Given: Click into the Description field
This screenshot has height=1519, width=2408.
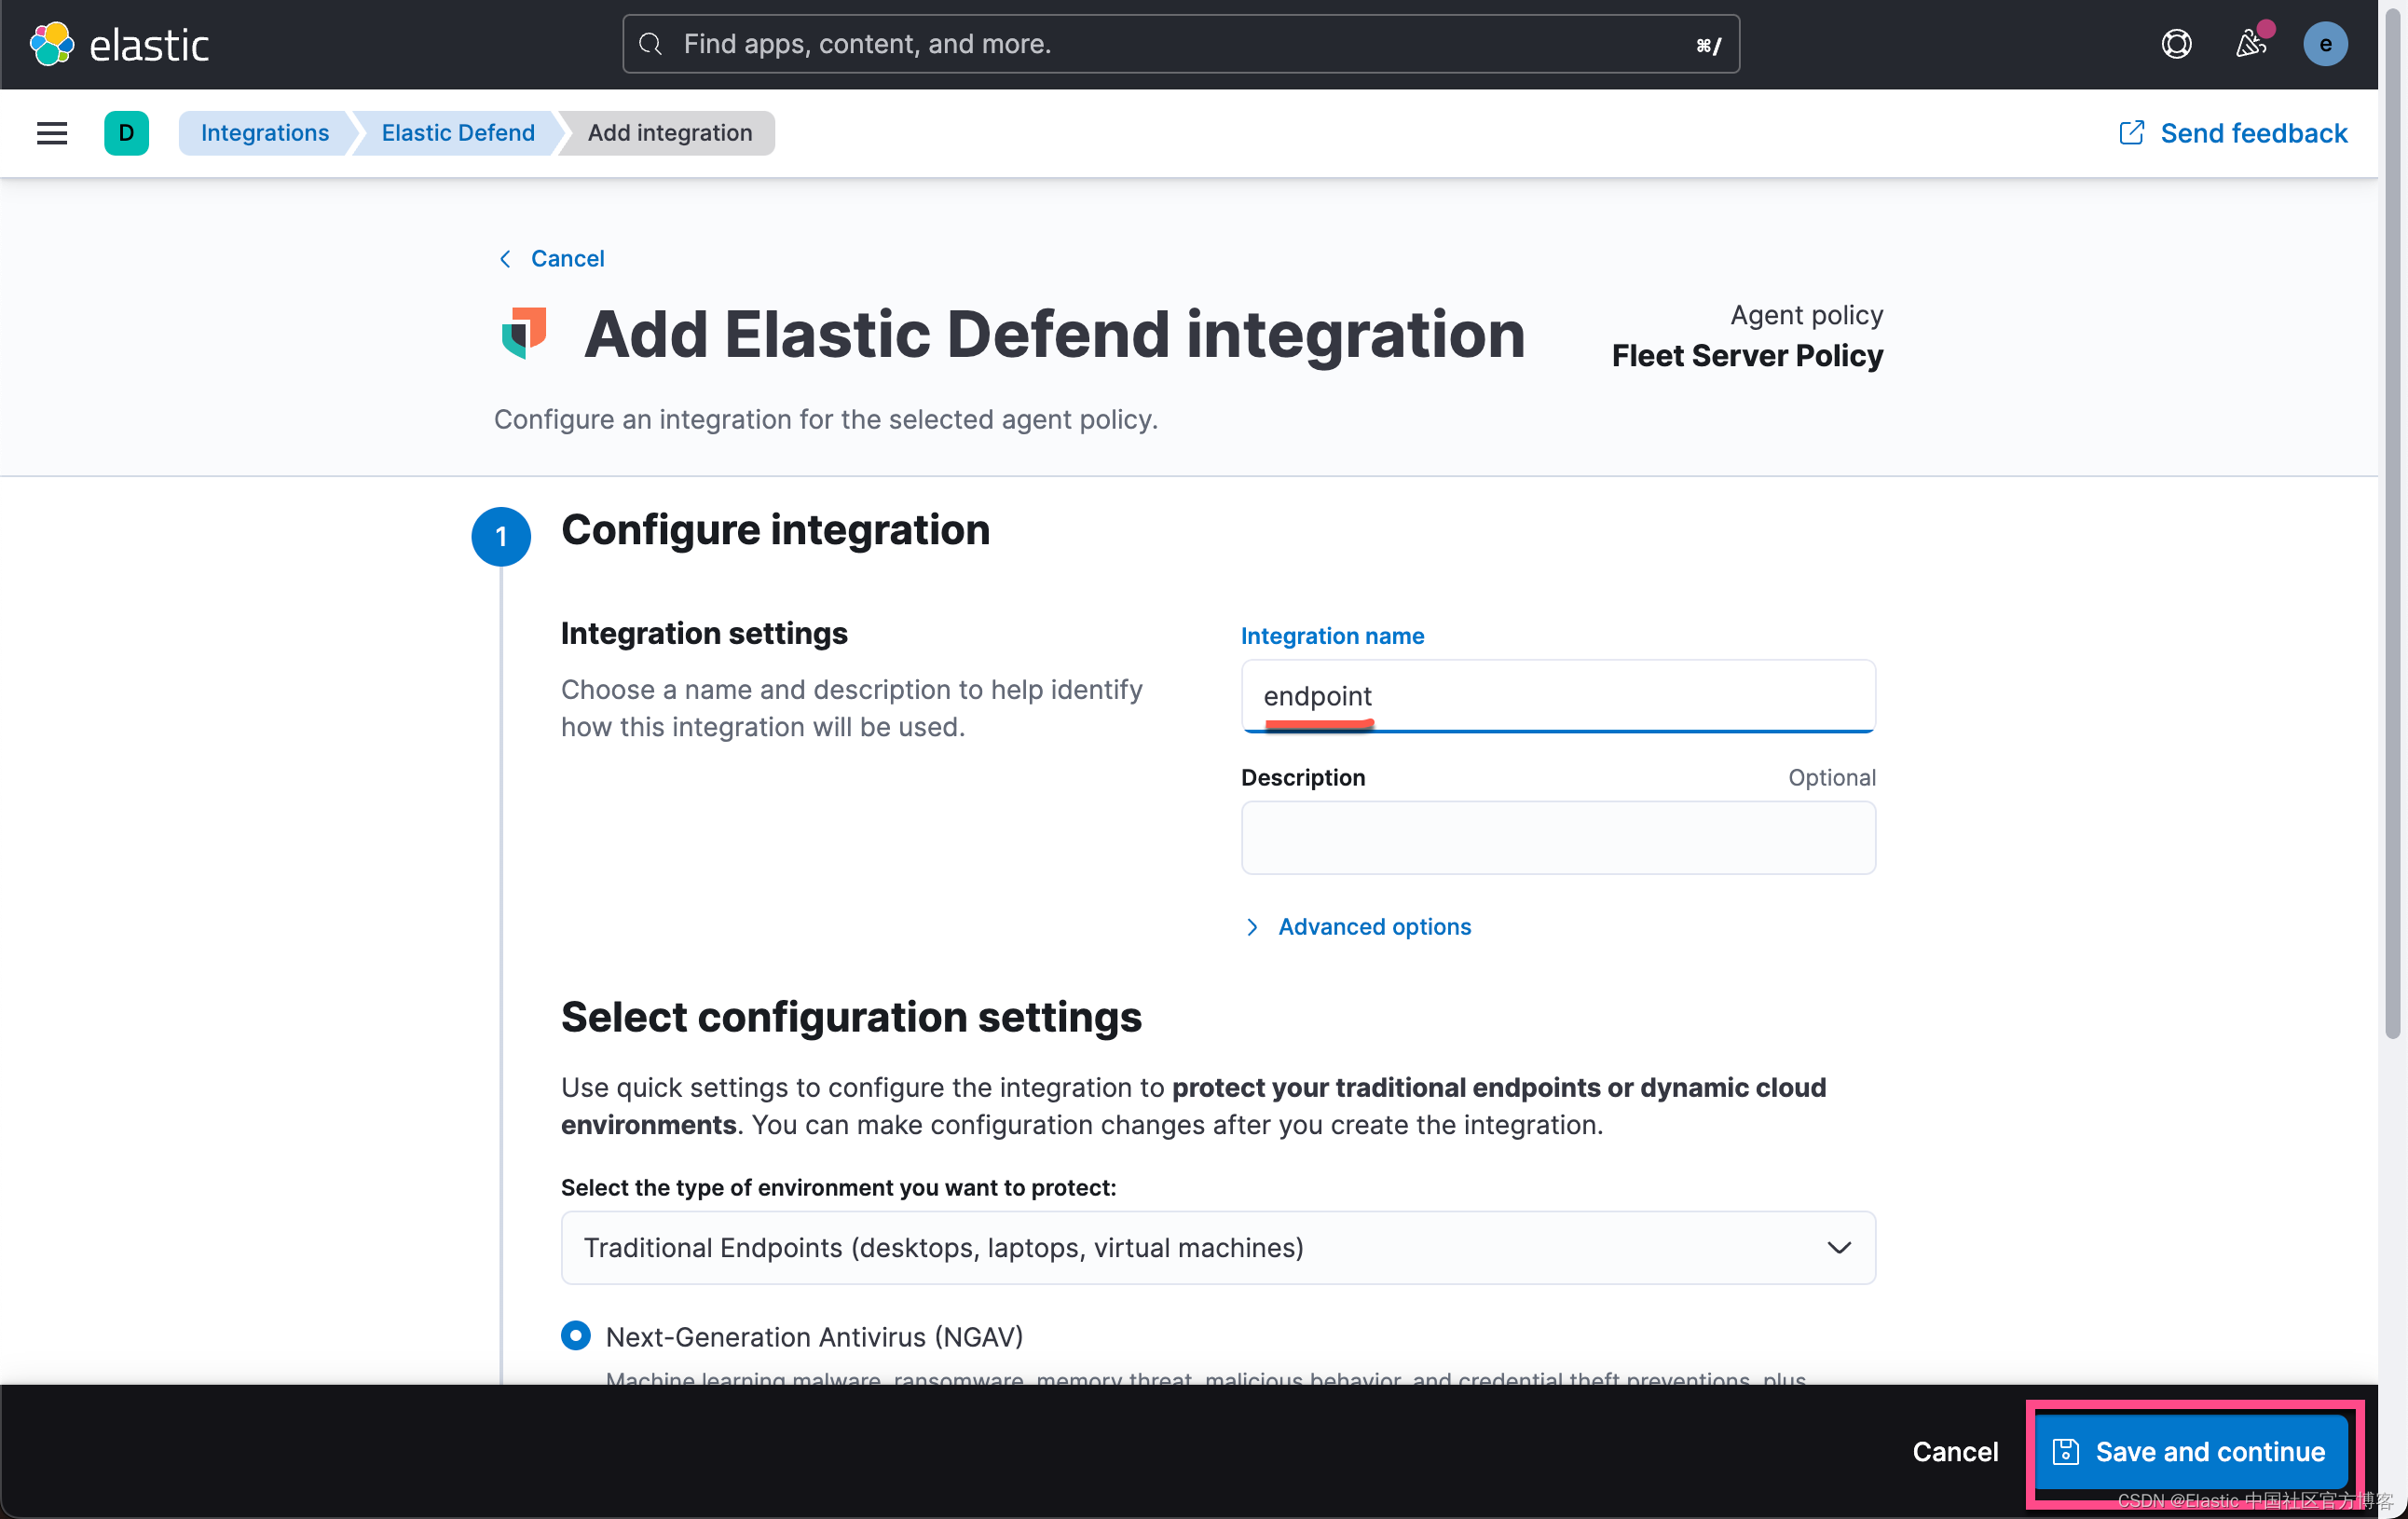Looking at the screenshot, I should 1558,838.
